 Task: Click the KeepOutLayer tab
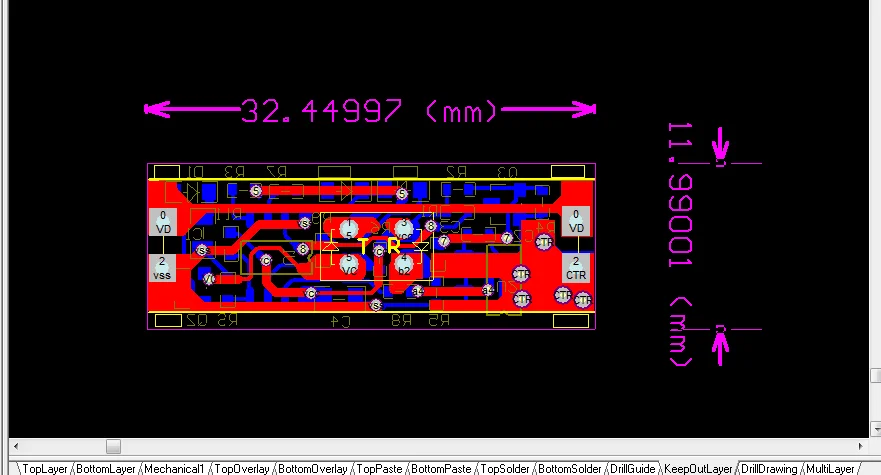pyautogui.click(x=699, y=468)
